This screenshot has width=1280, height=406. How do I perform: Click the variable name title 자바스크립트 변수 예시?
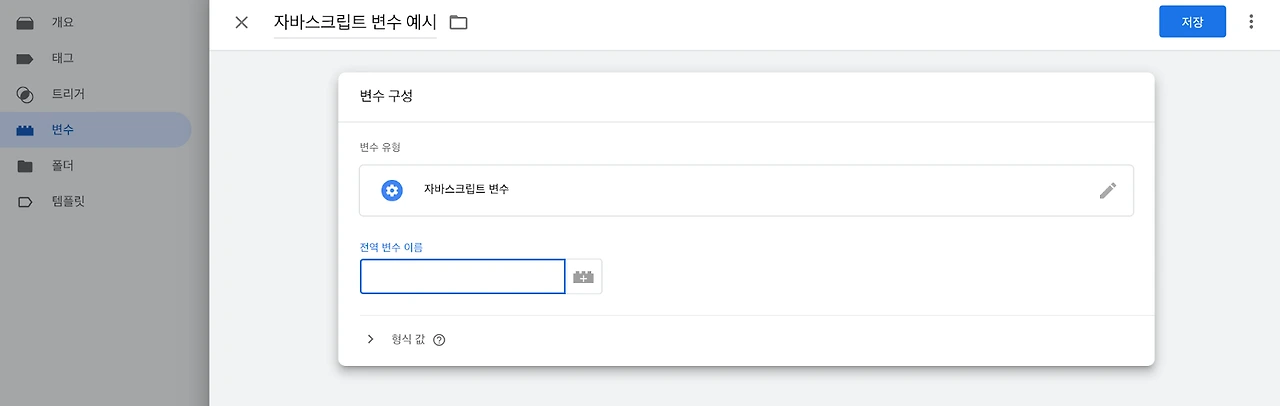point(355,22)
